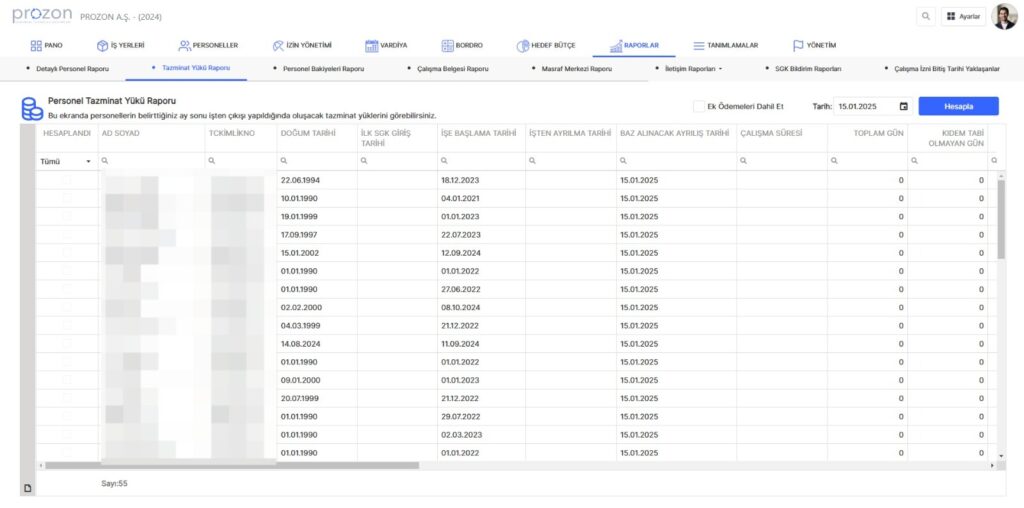Image resolution: width=1024 pixels, height=508 pixels.
Task: Tick Hesaplandı checkbox for the 10.01.1990 row
Action: pyautogui.click(x=67, y=198)
